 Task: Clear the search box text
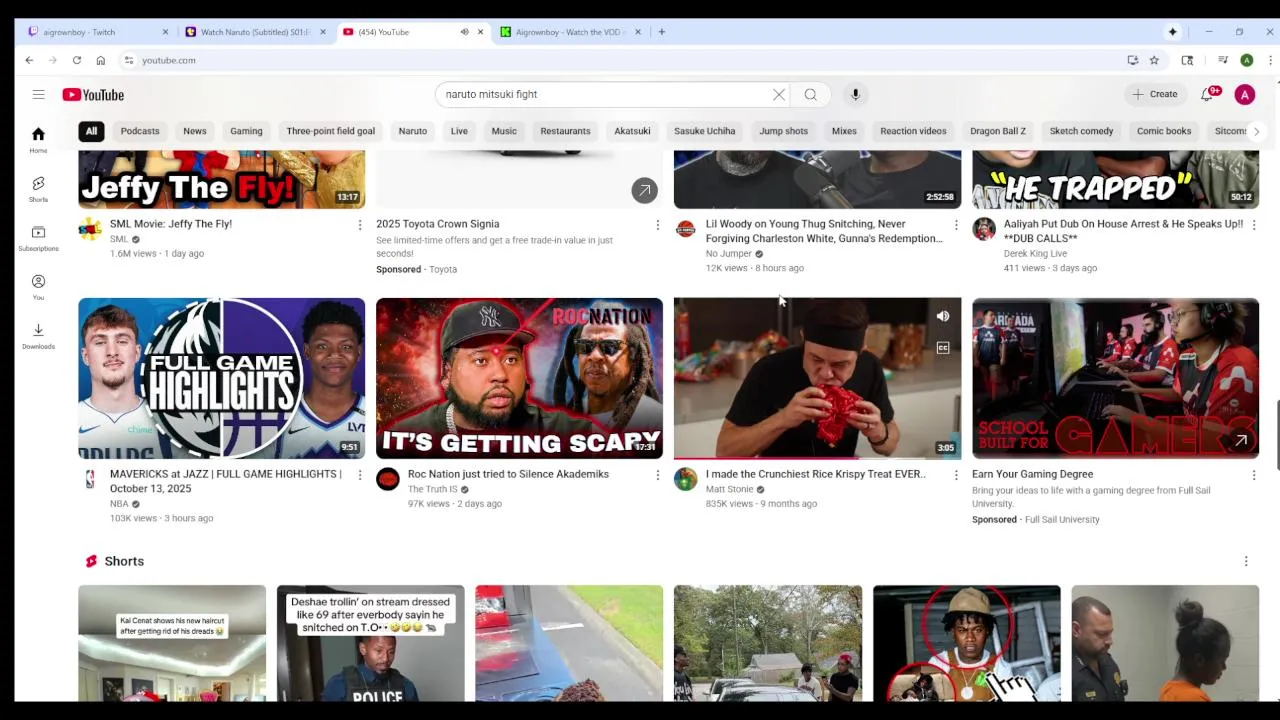click(x=779, y=94)
